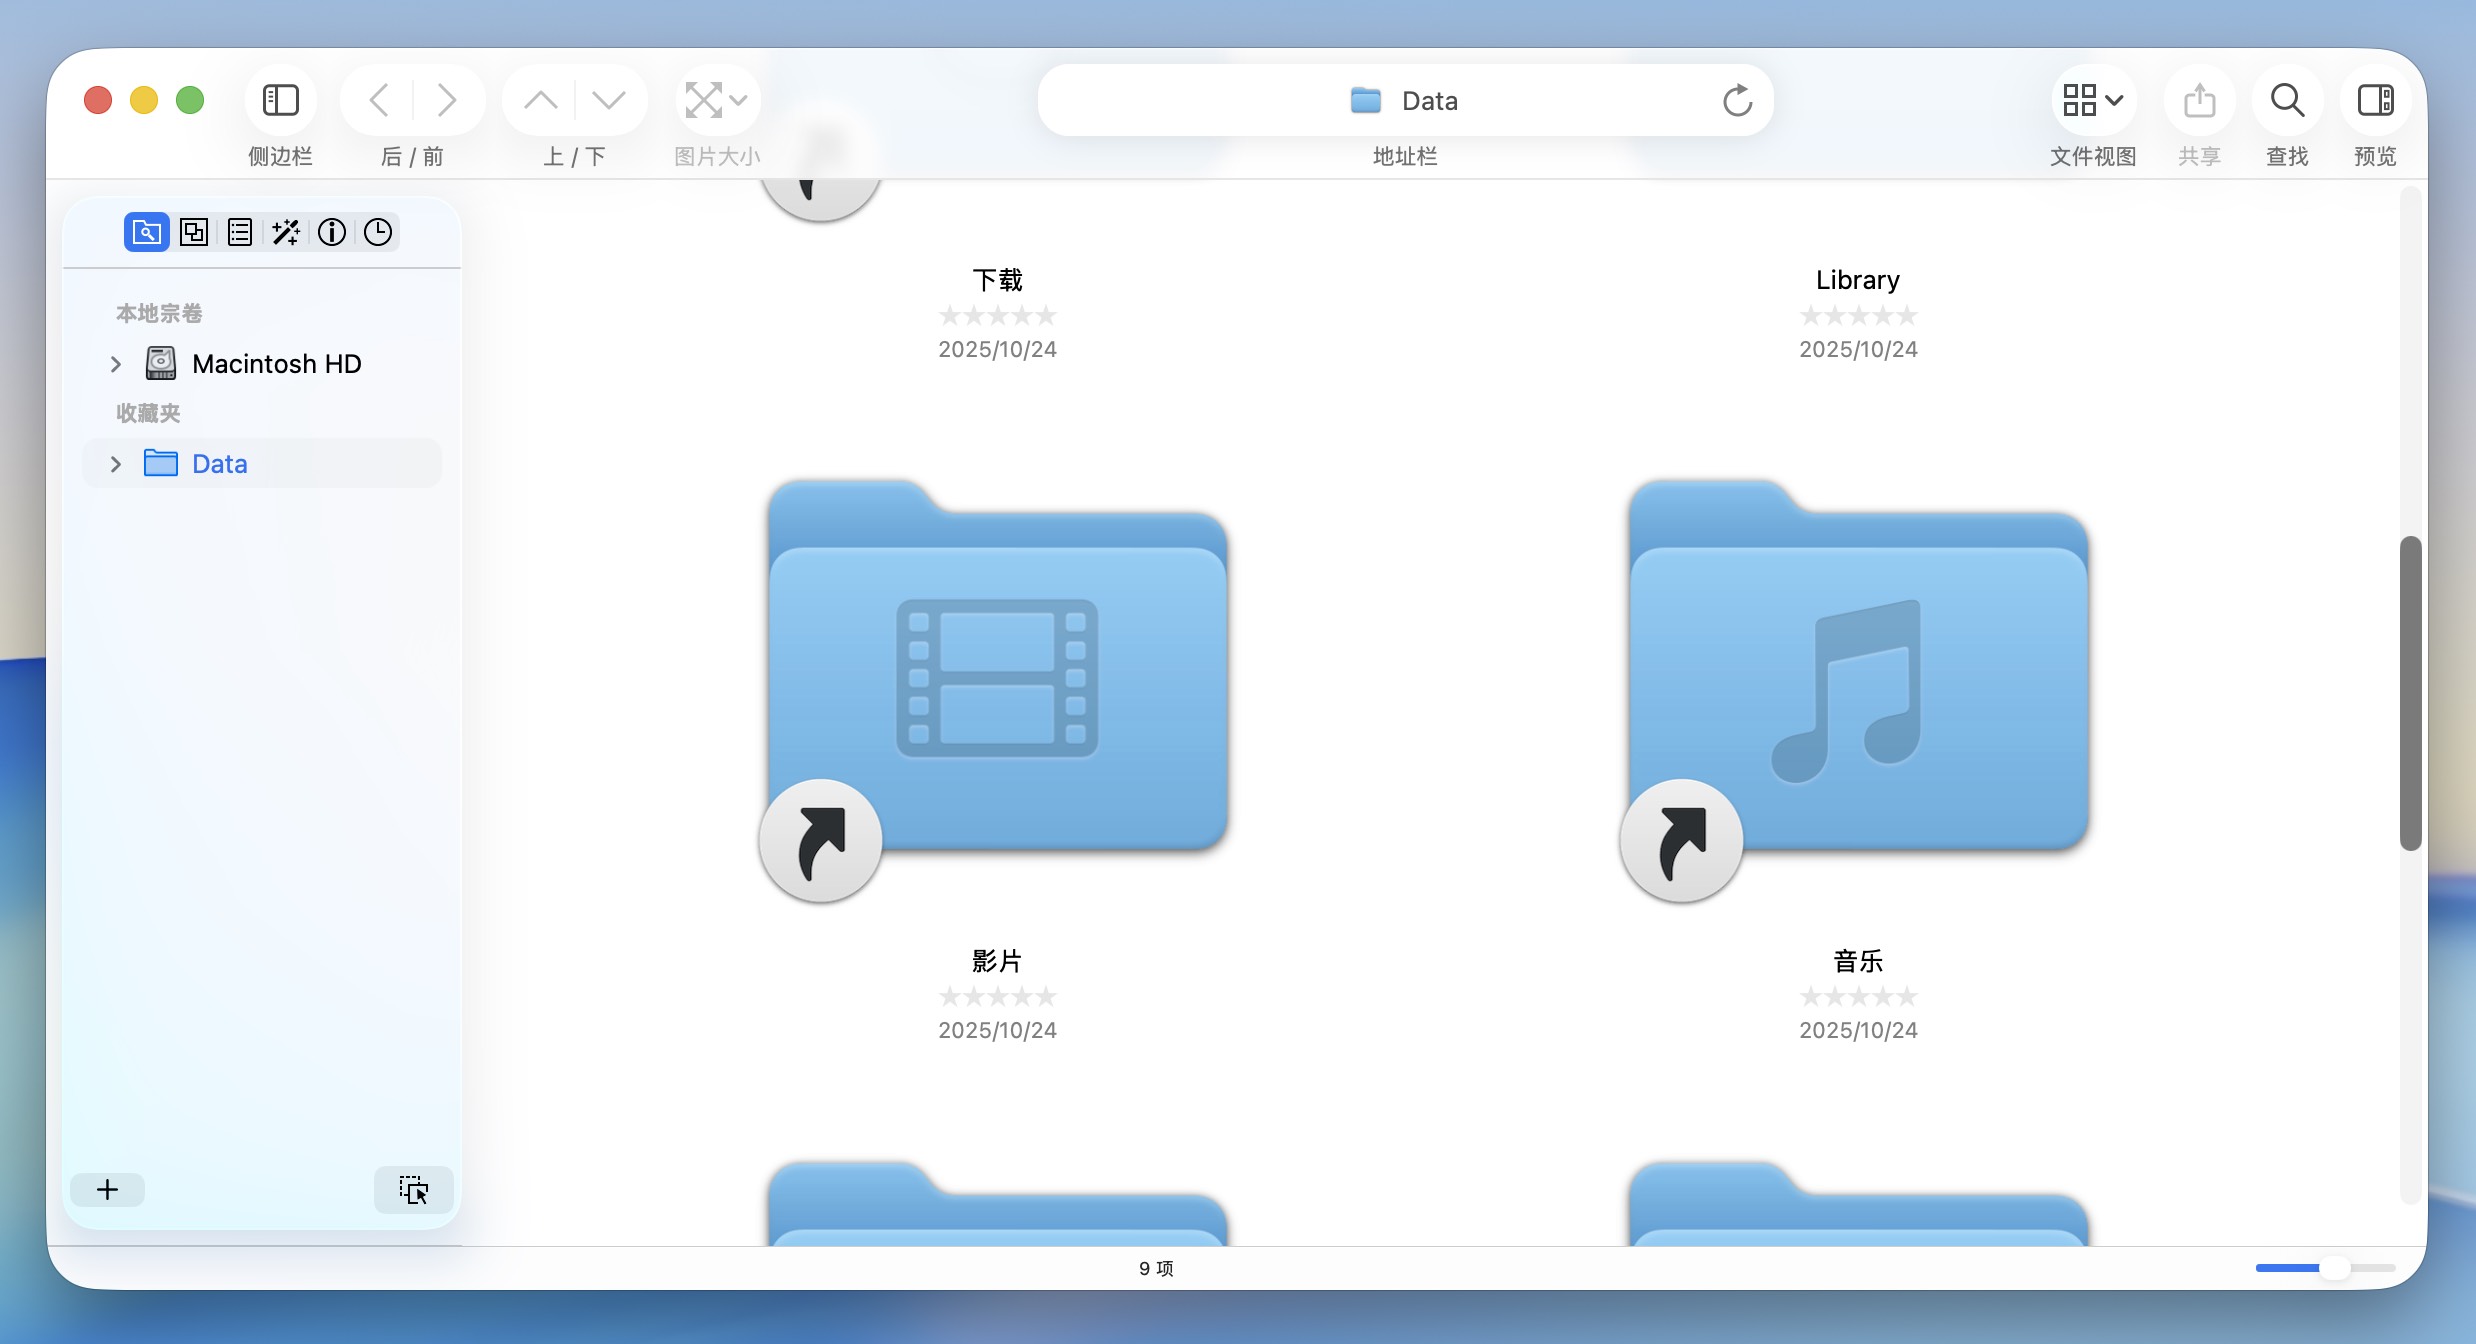The image size is (2476, 1344).
Task: Expand the Data favorites folder
Action: [x=116, y=464]
